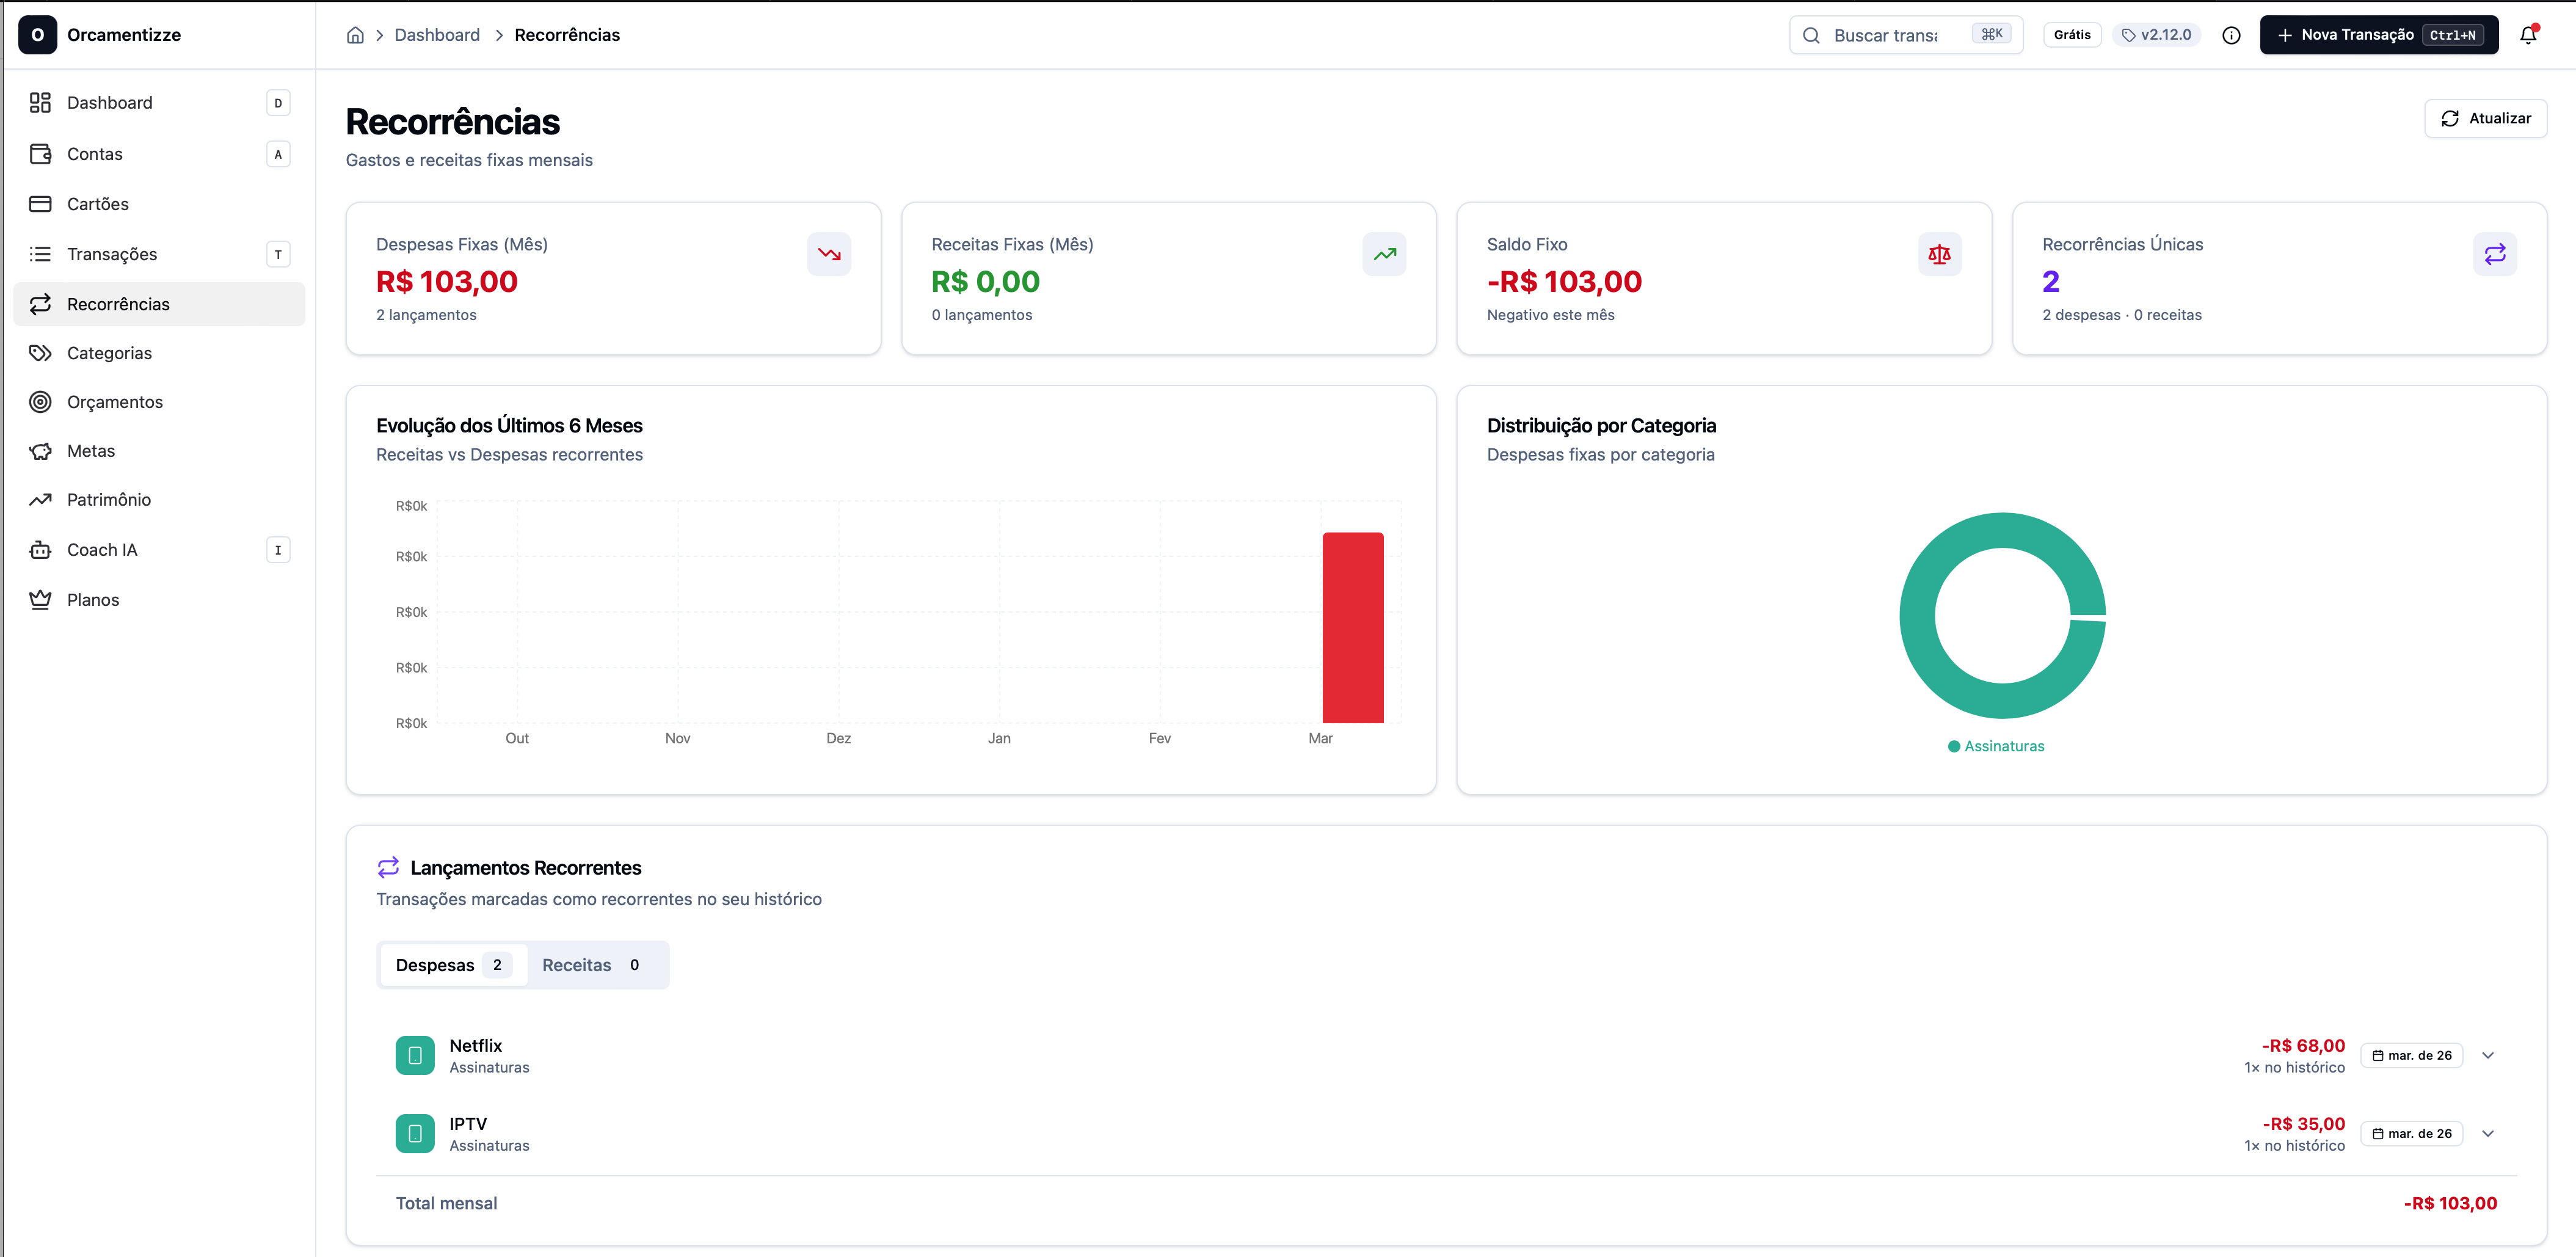Click the home icon in breadcrumb
This screenshot has height=1257, width=2576.
[x=355, y=35]
